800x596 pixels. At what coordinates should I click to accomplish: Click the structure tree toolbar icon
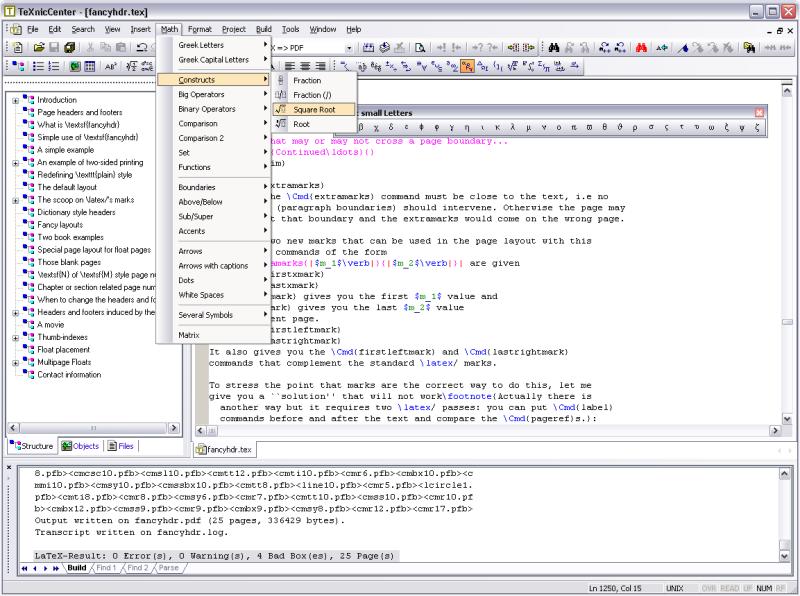point(18,66)
